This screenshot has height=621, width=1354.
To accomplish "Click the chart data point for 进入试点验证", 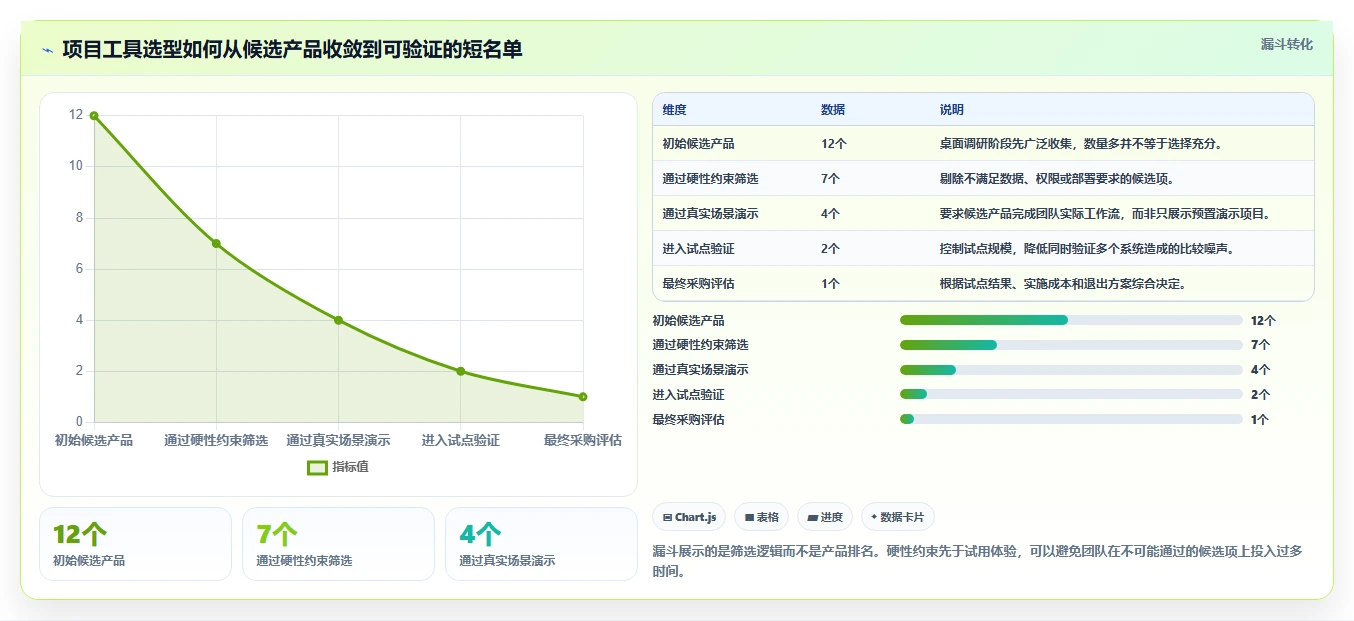I will coord(461,371).
